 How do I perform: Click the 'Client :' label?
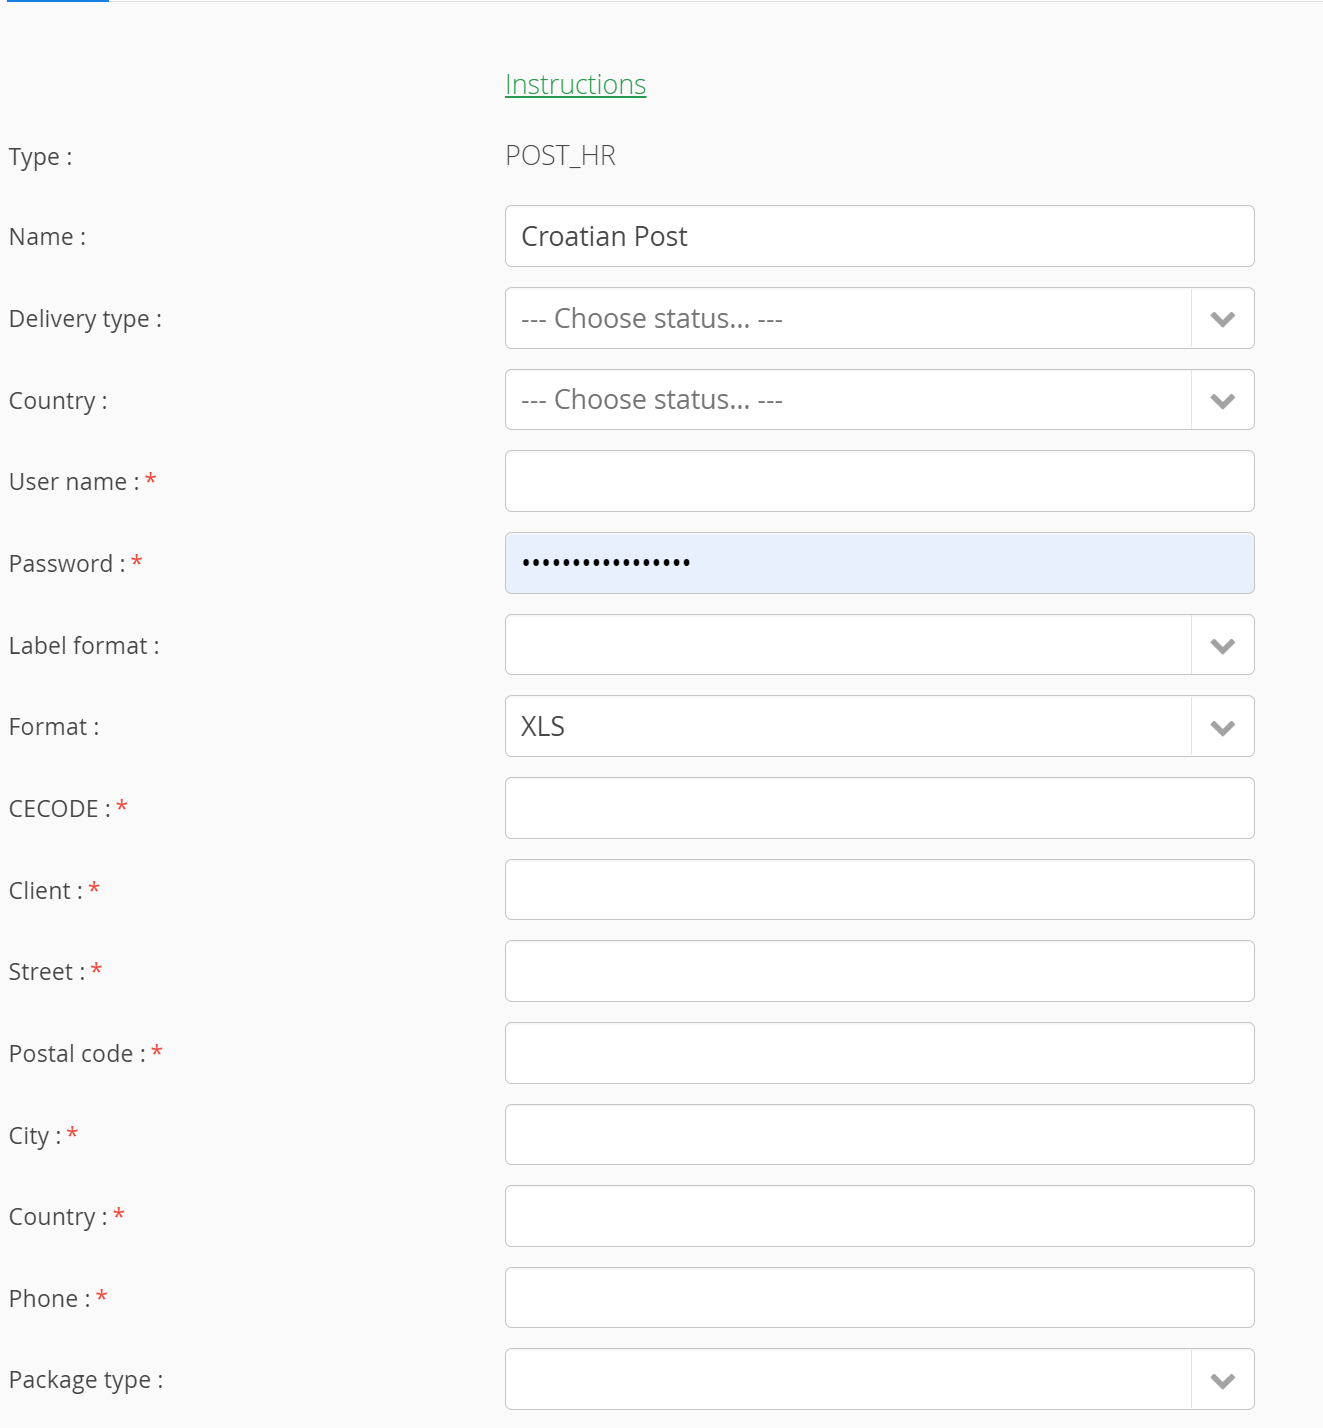click(46, 891)
